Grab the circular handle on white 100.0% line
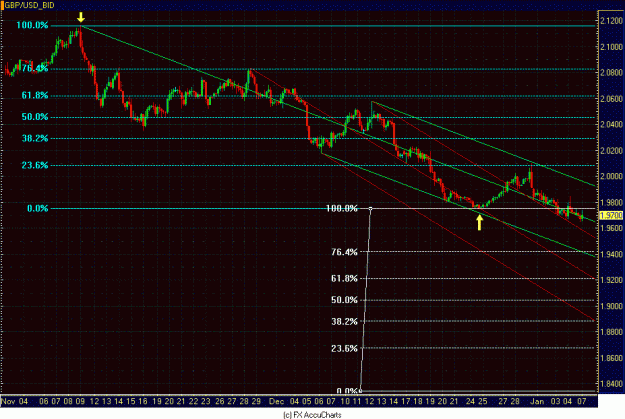Viewport: 625px width, 419px height. [x=370, y=209]
